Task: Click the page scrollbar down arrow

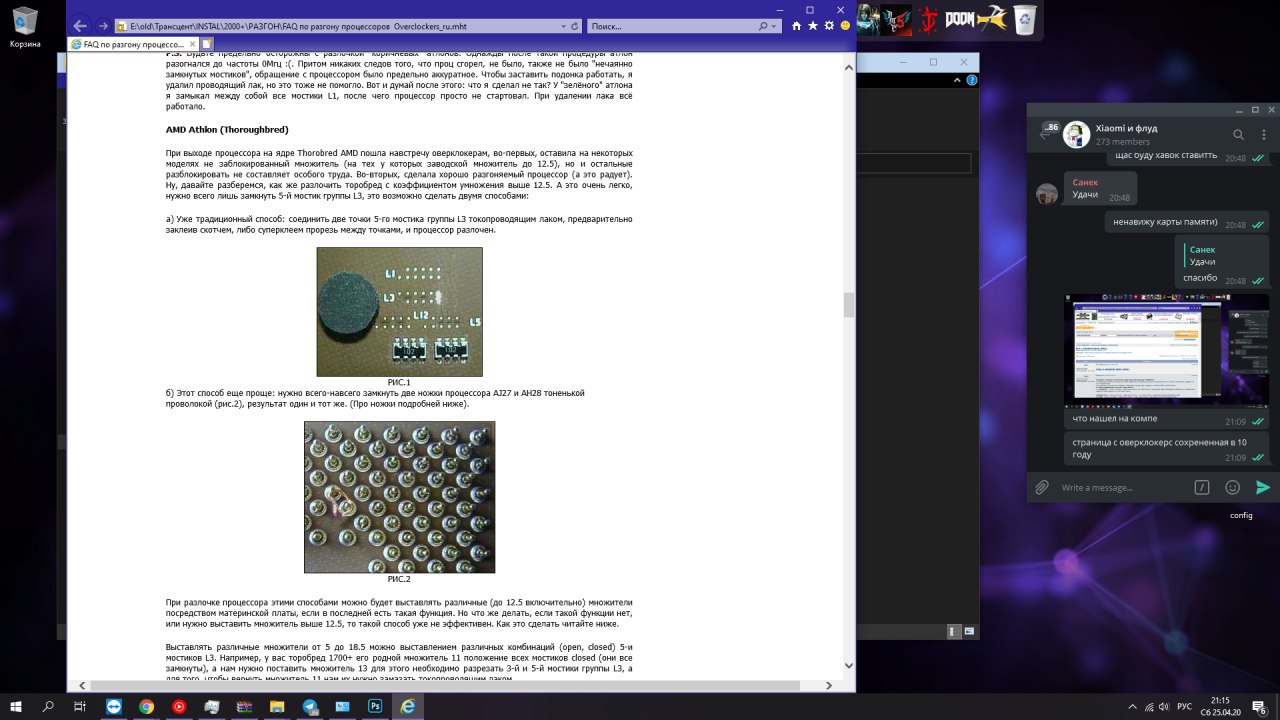Action: coord(849,665)
